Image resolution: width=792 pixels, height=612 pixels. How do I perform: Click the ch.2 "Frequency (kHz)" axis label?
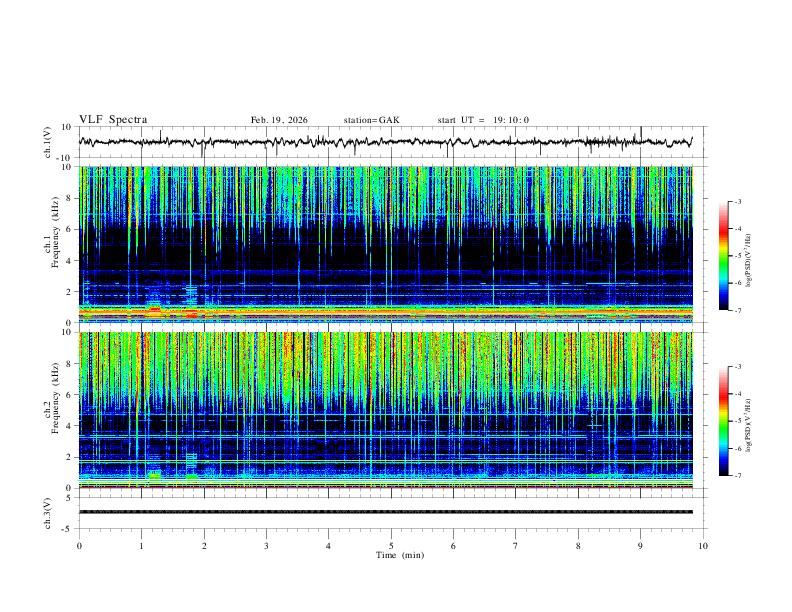[55, 398]
